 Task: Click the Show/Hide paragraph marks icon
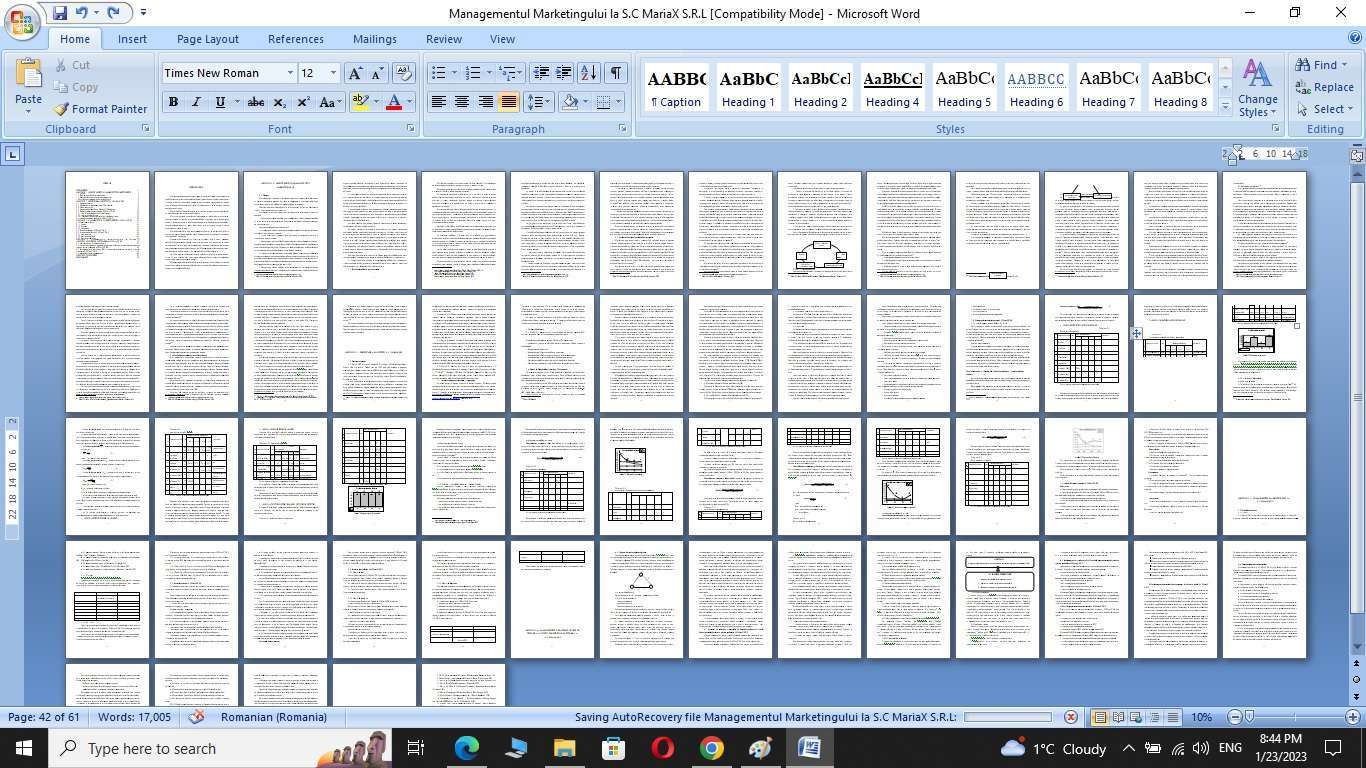pyautogui.click(x=616, y=73)
